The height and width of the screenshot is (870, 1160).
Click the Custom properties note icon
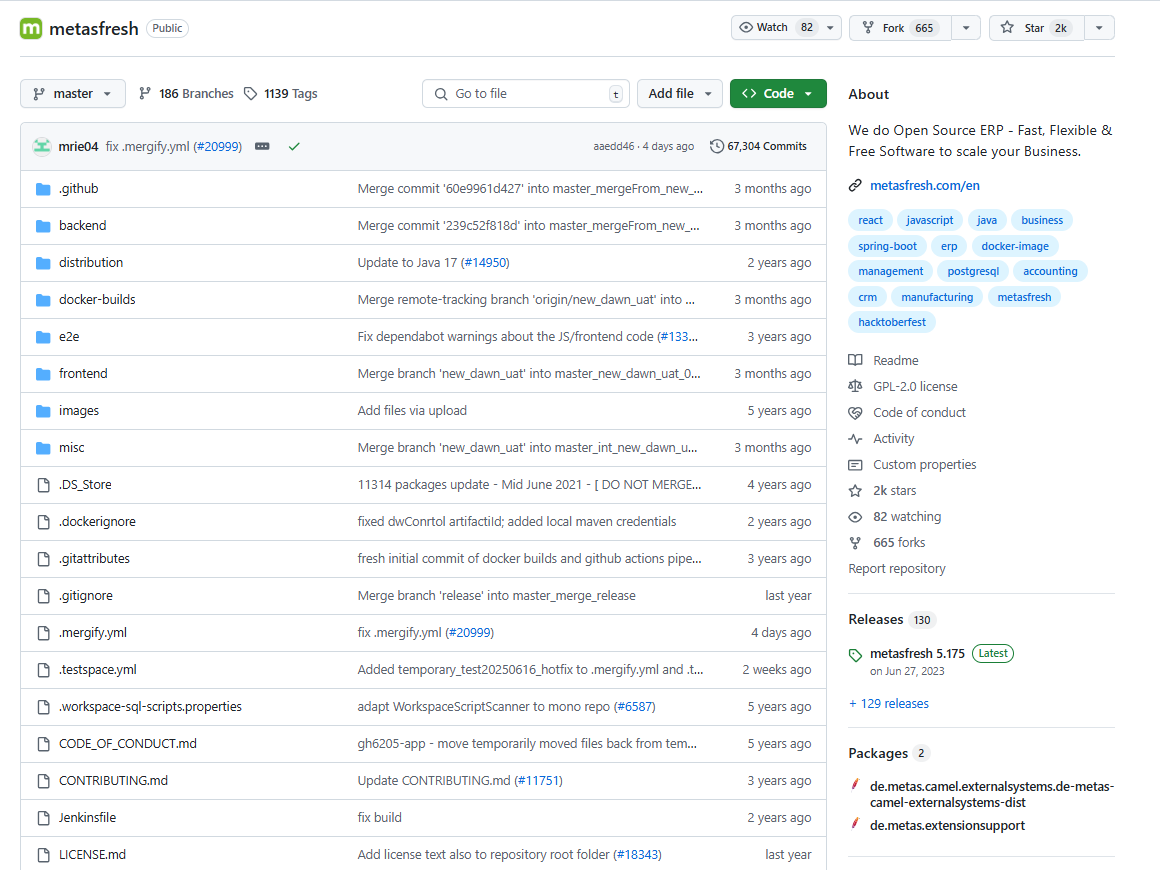tap(855, 465)
